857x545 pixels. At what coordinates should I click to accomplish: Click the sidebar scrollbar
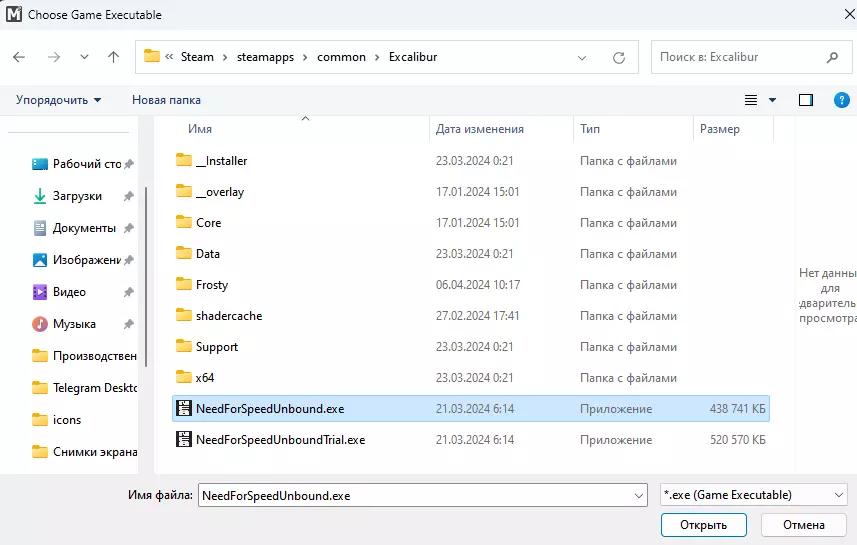[x=146, y=277]
